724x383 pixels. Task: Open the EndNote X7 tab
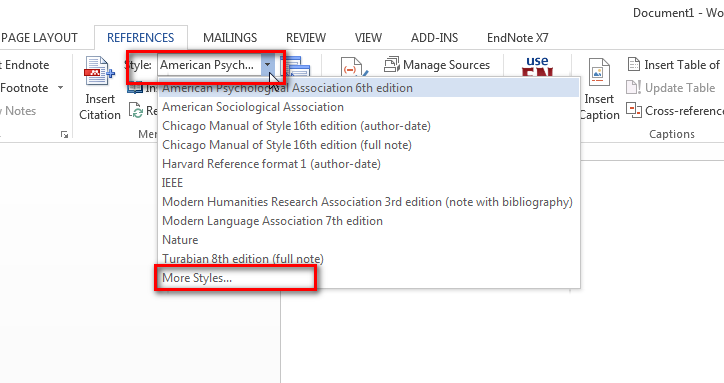518,37
